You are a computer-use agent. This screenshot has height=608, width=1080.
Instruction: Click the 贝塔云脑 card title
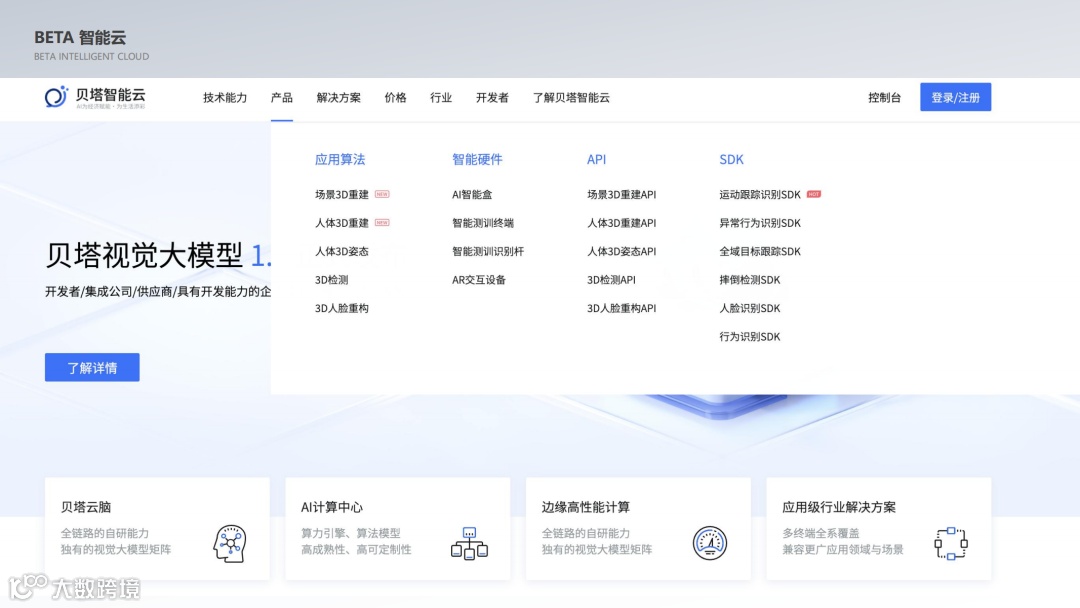[x=85, y=507]
